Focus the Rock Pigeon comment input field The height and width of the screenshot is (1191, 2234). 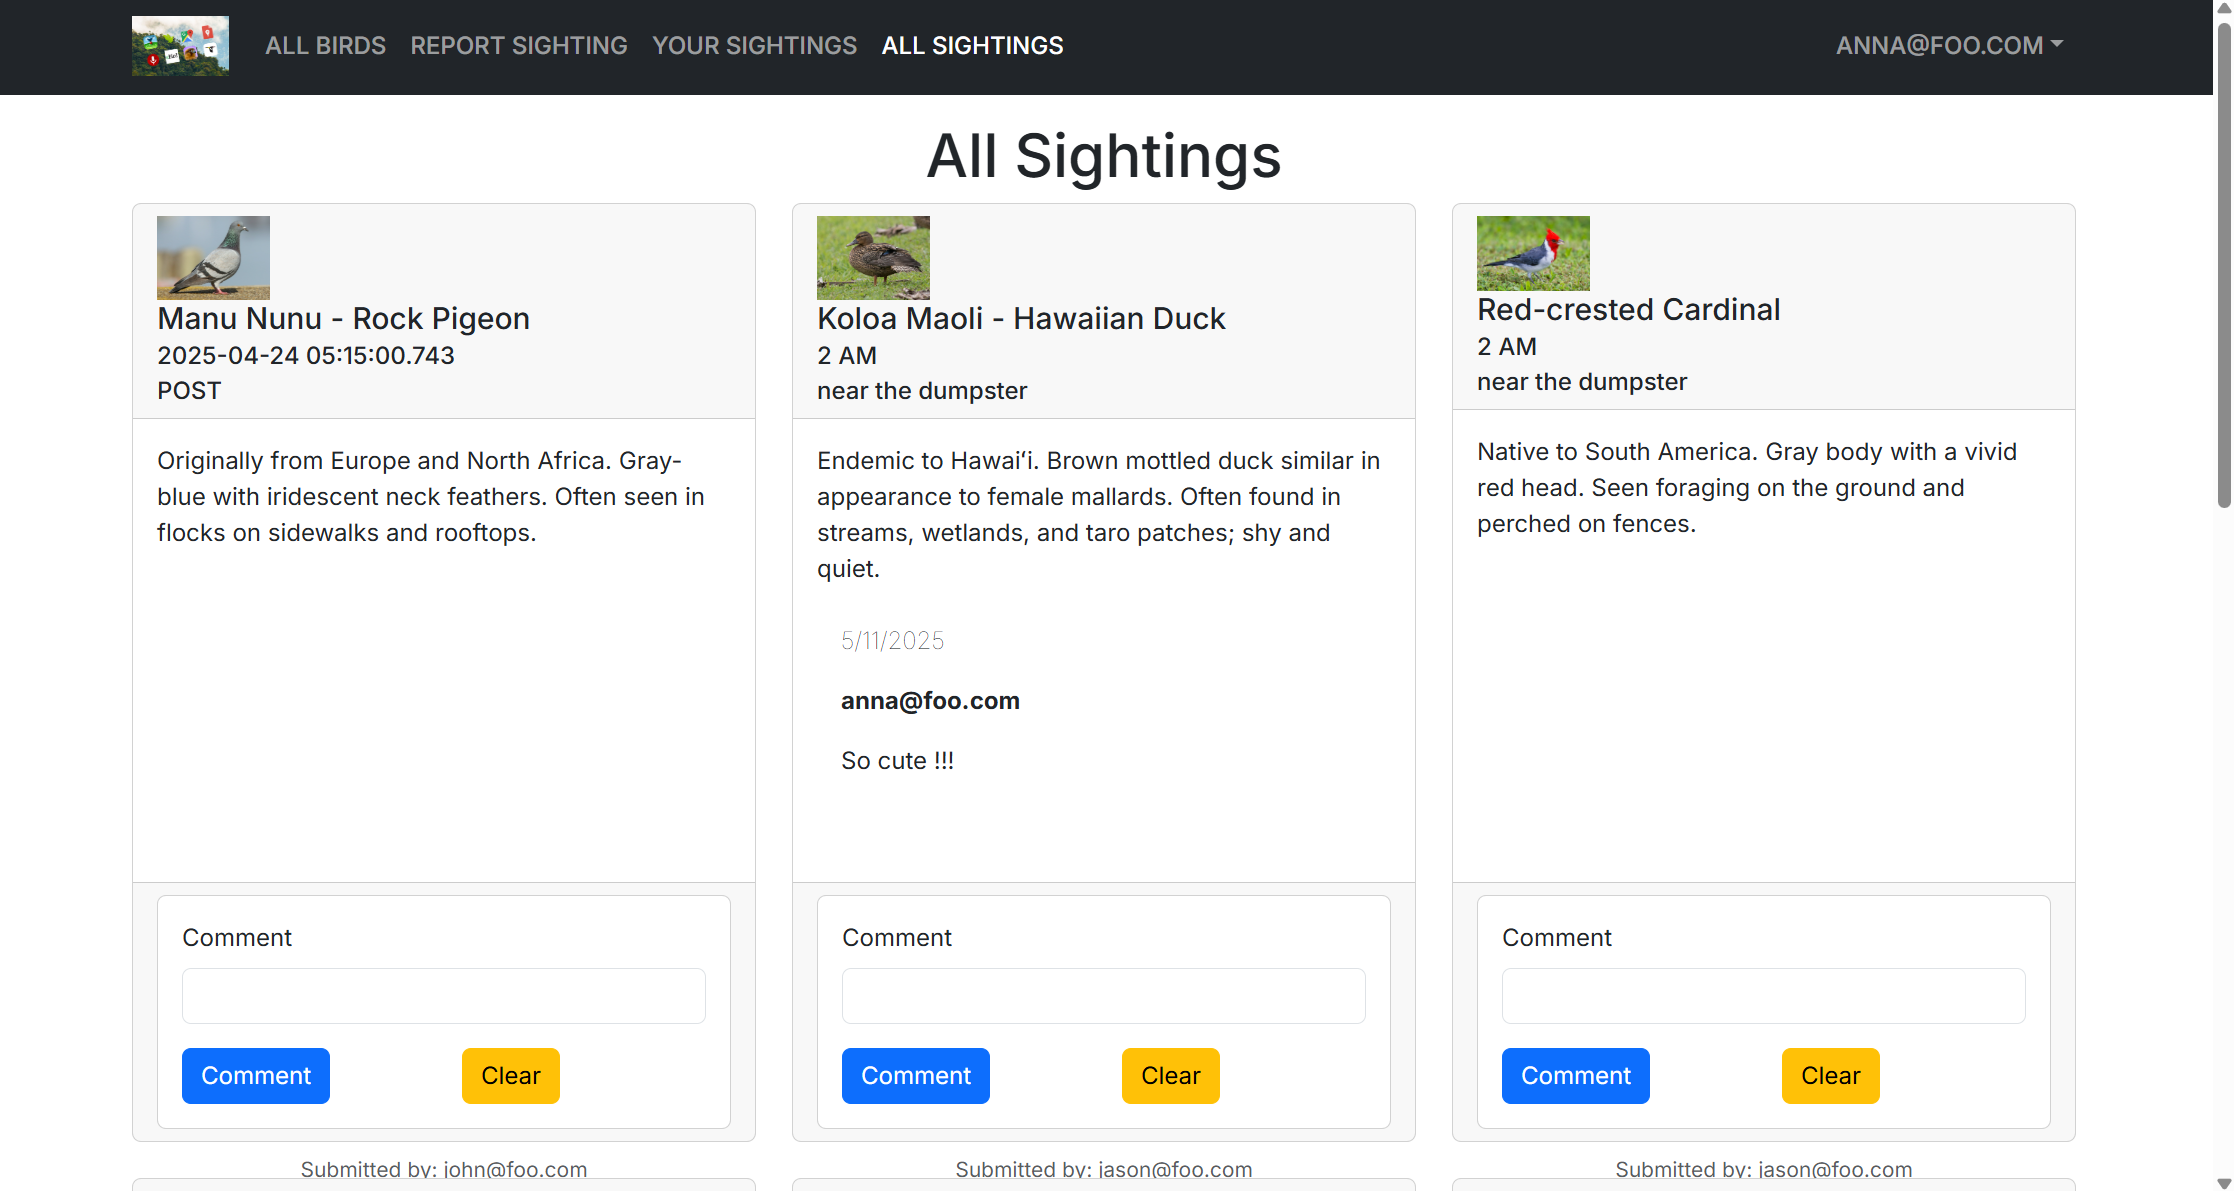click(x=443, y=995)
